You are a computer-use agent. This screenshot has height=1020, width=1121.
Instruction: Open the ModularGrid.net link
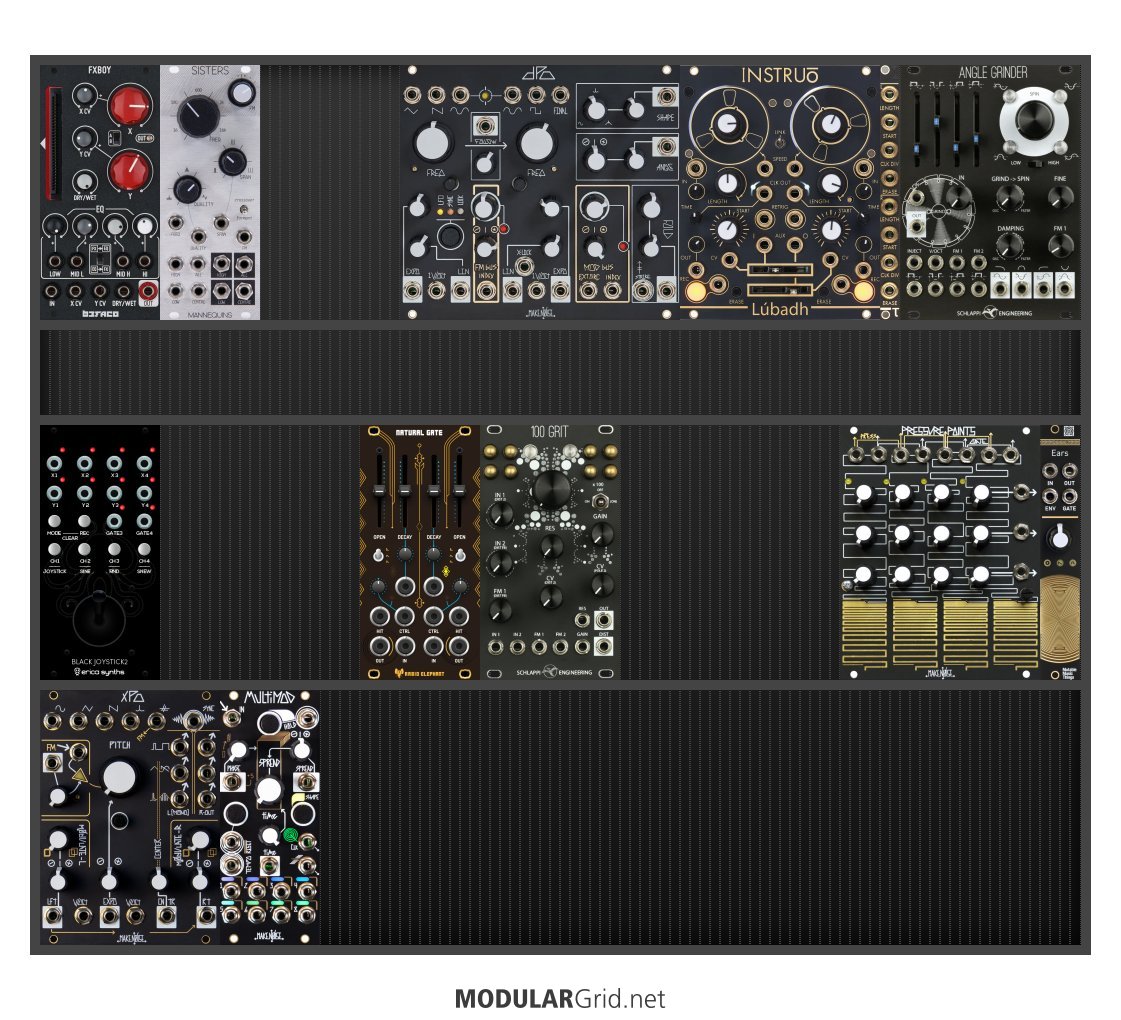(x=560, y=998)
